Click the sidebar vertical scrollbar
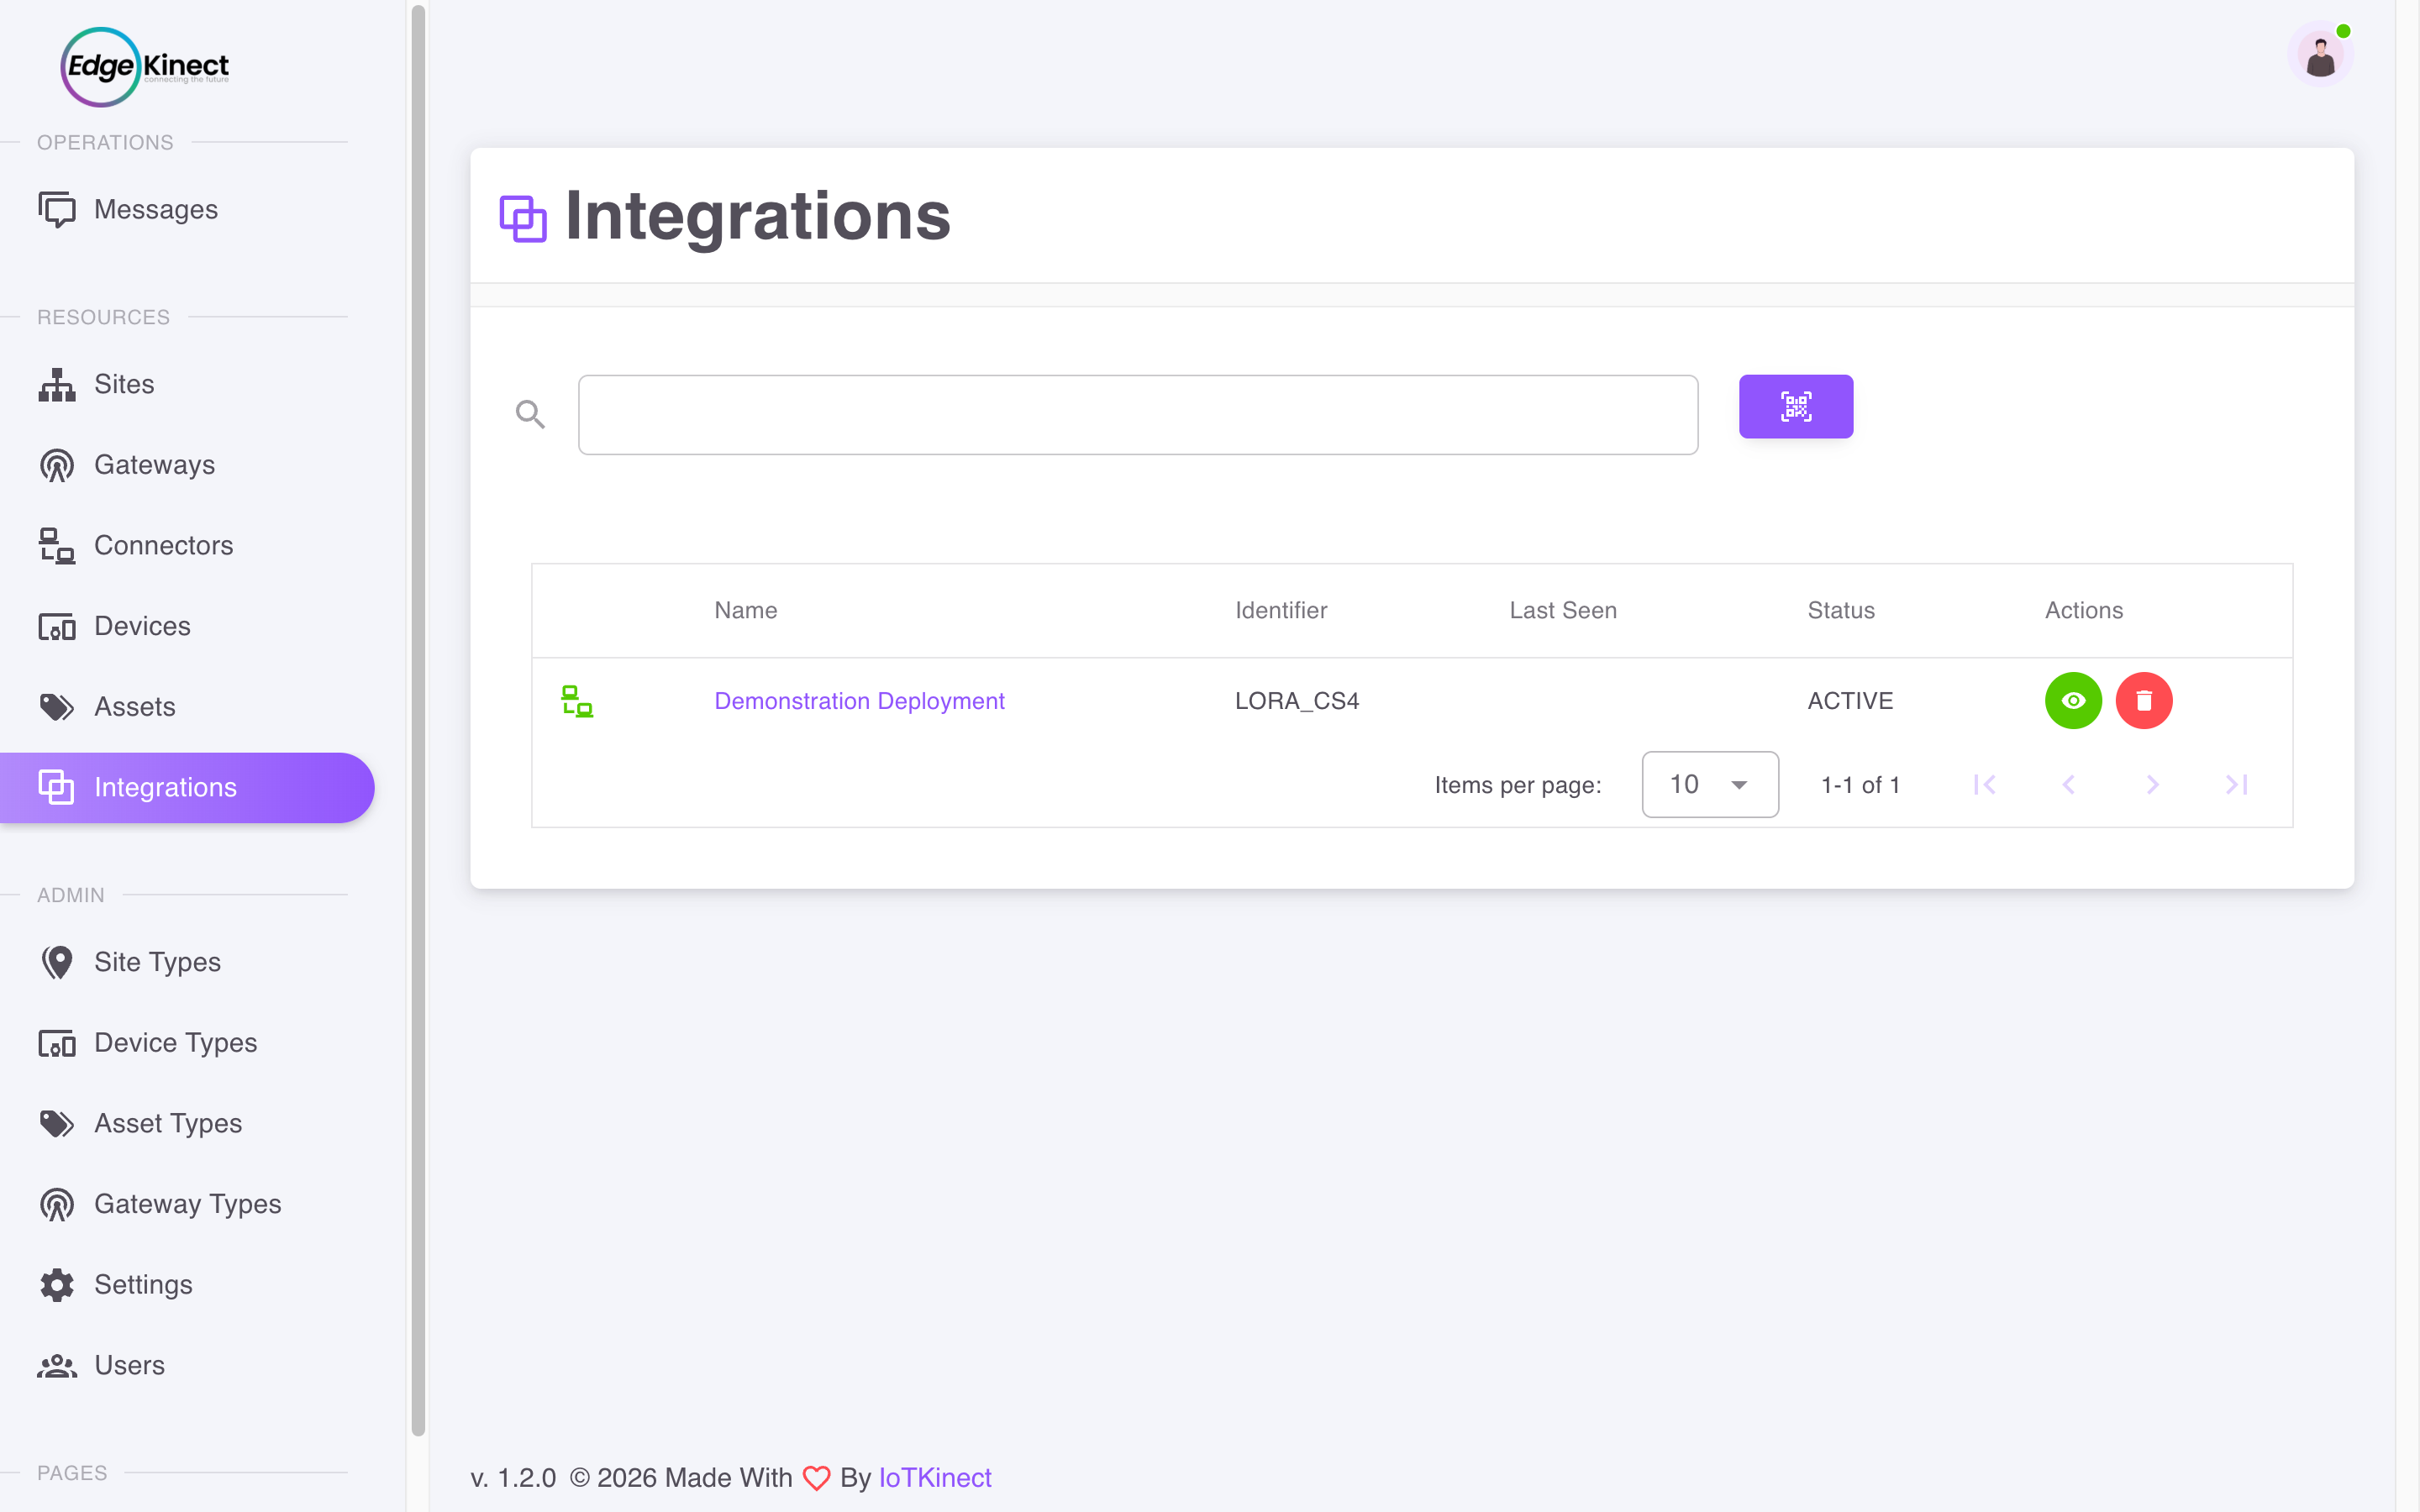The width and height of the screenshot is (2420, 1512). tap(418, 720)
